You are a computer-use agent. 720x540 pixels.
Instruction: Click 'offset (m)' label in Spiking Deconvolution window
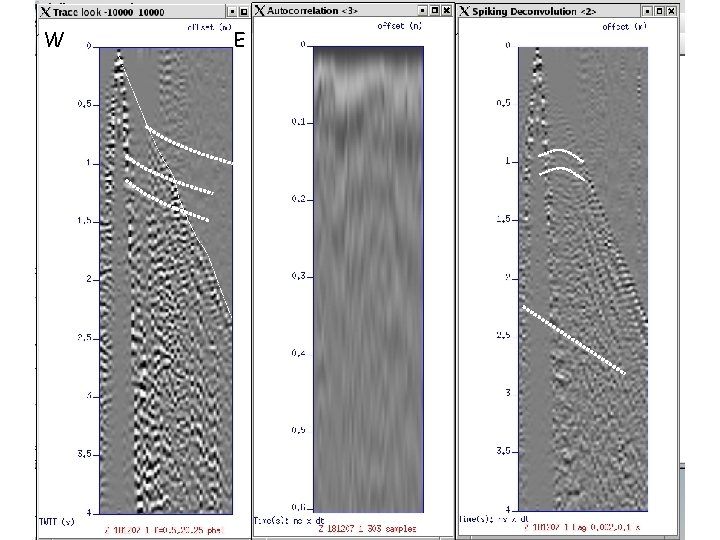(624, 27)
